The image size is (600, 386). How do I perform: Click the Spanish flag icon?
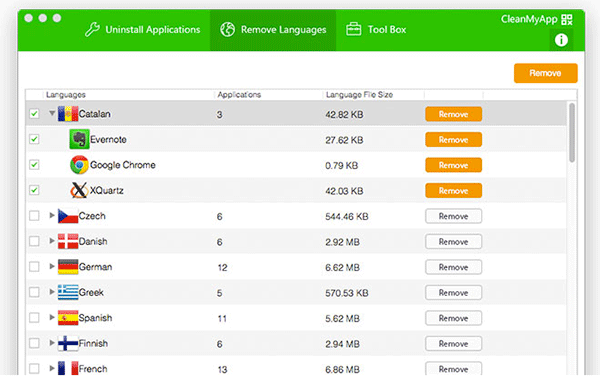[68, 318]
